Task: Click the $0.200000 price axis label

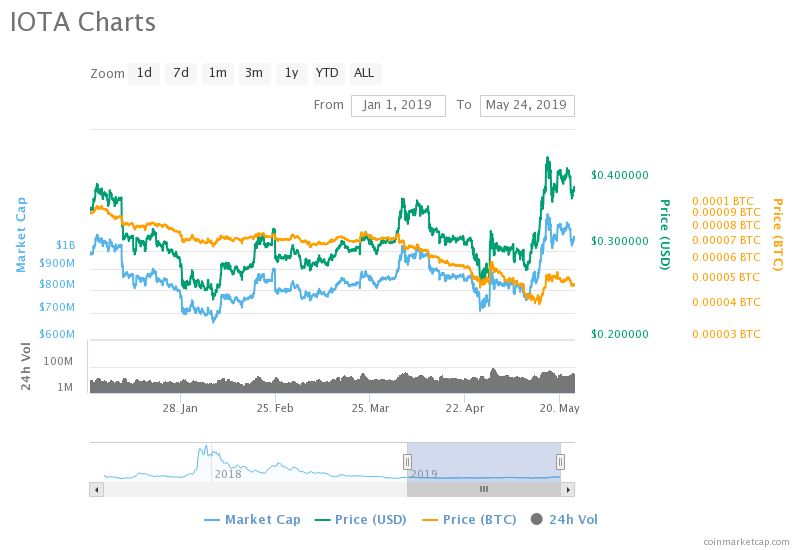Action: (620, 334)
